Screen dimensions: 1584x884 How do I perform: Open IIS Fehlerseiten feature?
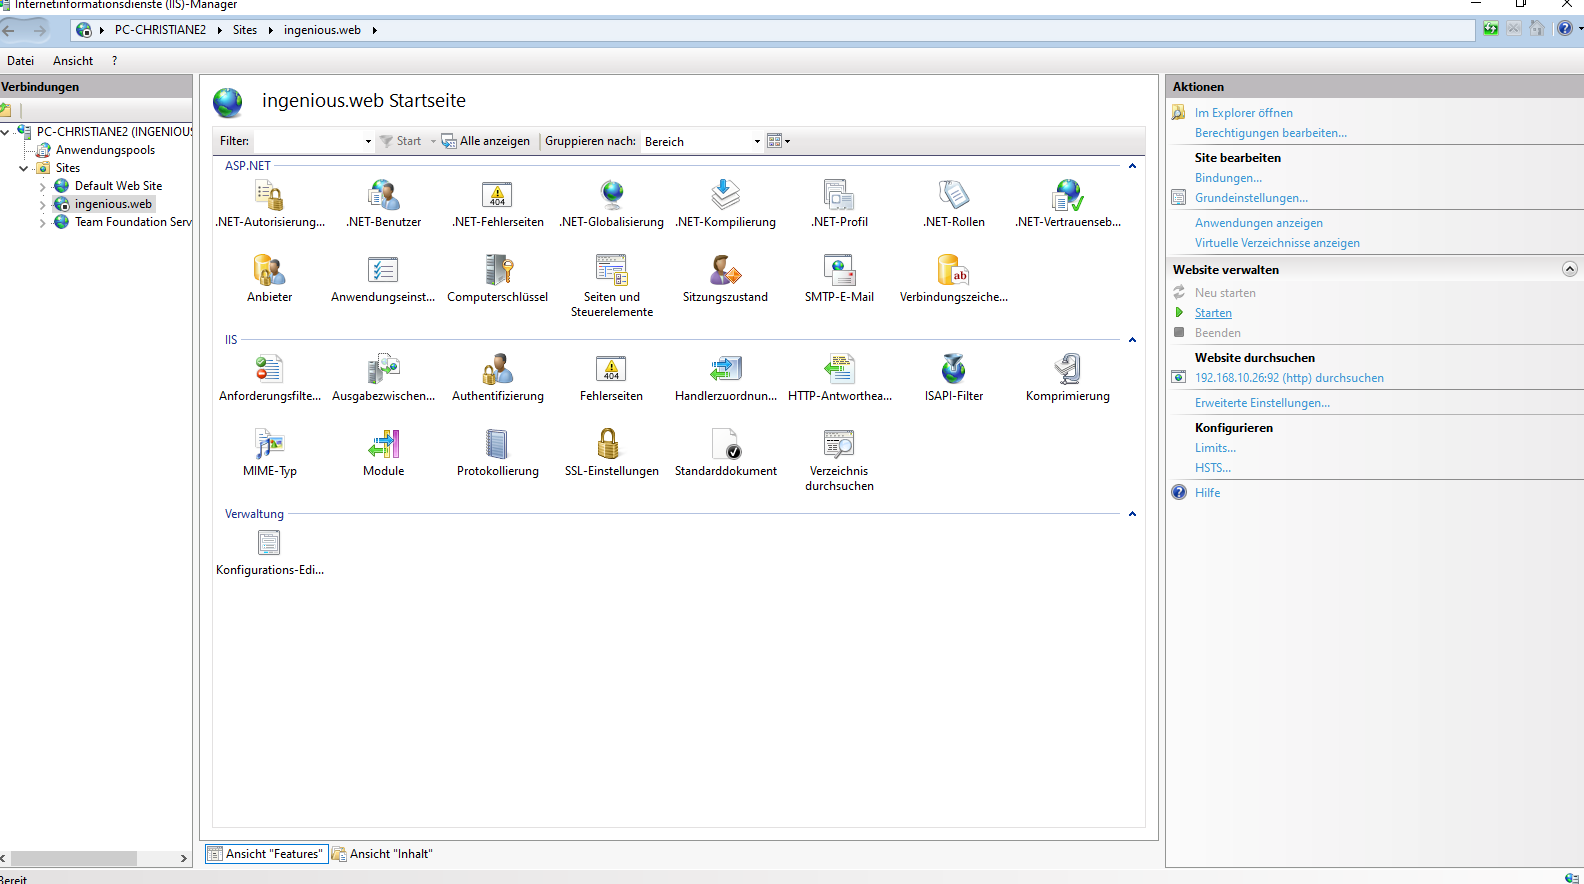click(611, 378)
